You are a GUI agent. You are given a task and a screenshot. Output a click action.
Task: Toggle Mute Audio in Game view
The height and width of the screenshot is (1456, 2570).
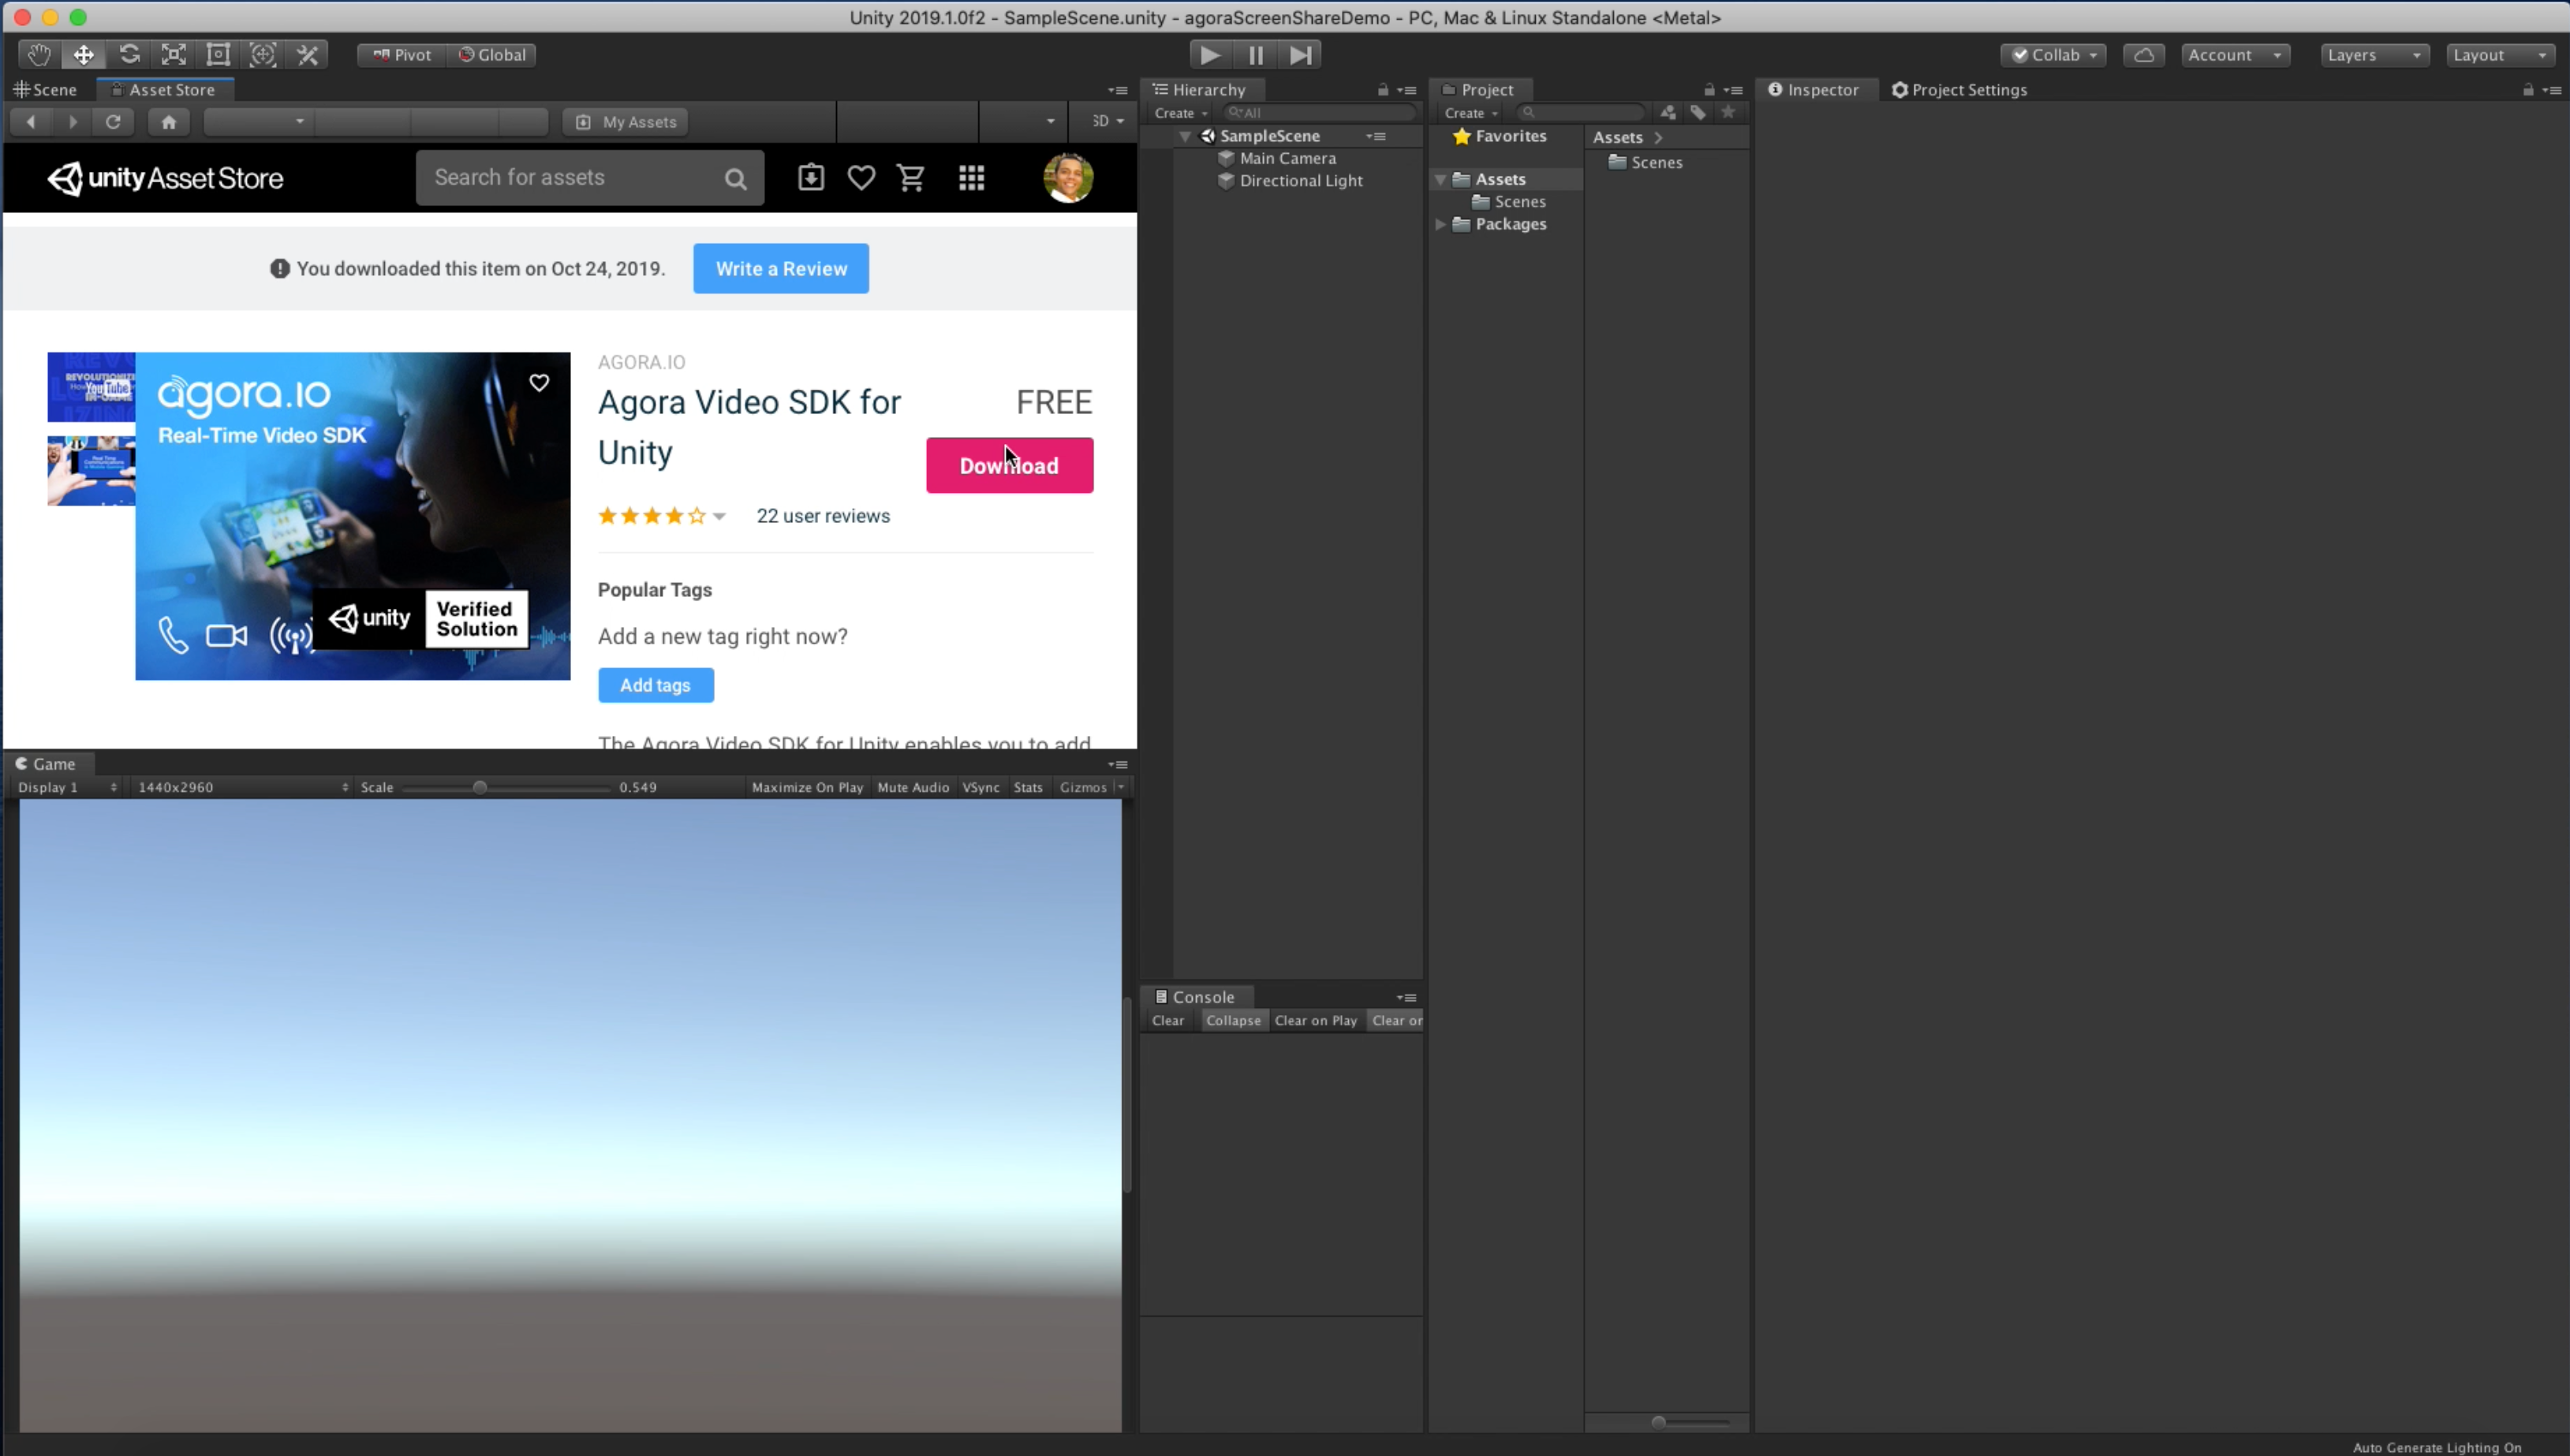pyautogui.click(x=913, y=787)
